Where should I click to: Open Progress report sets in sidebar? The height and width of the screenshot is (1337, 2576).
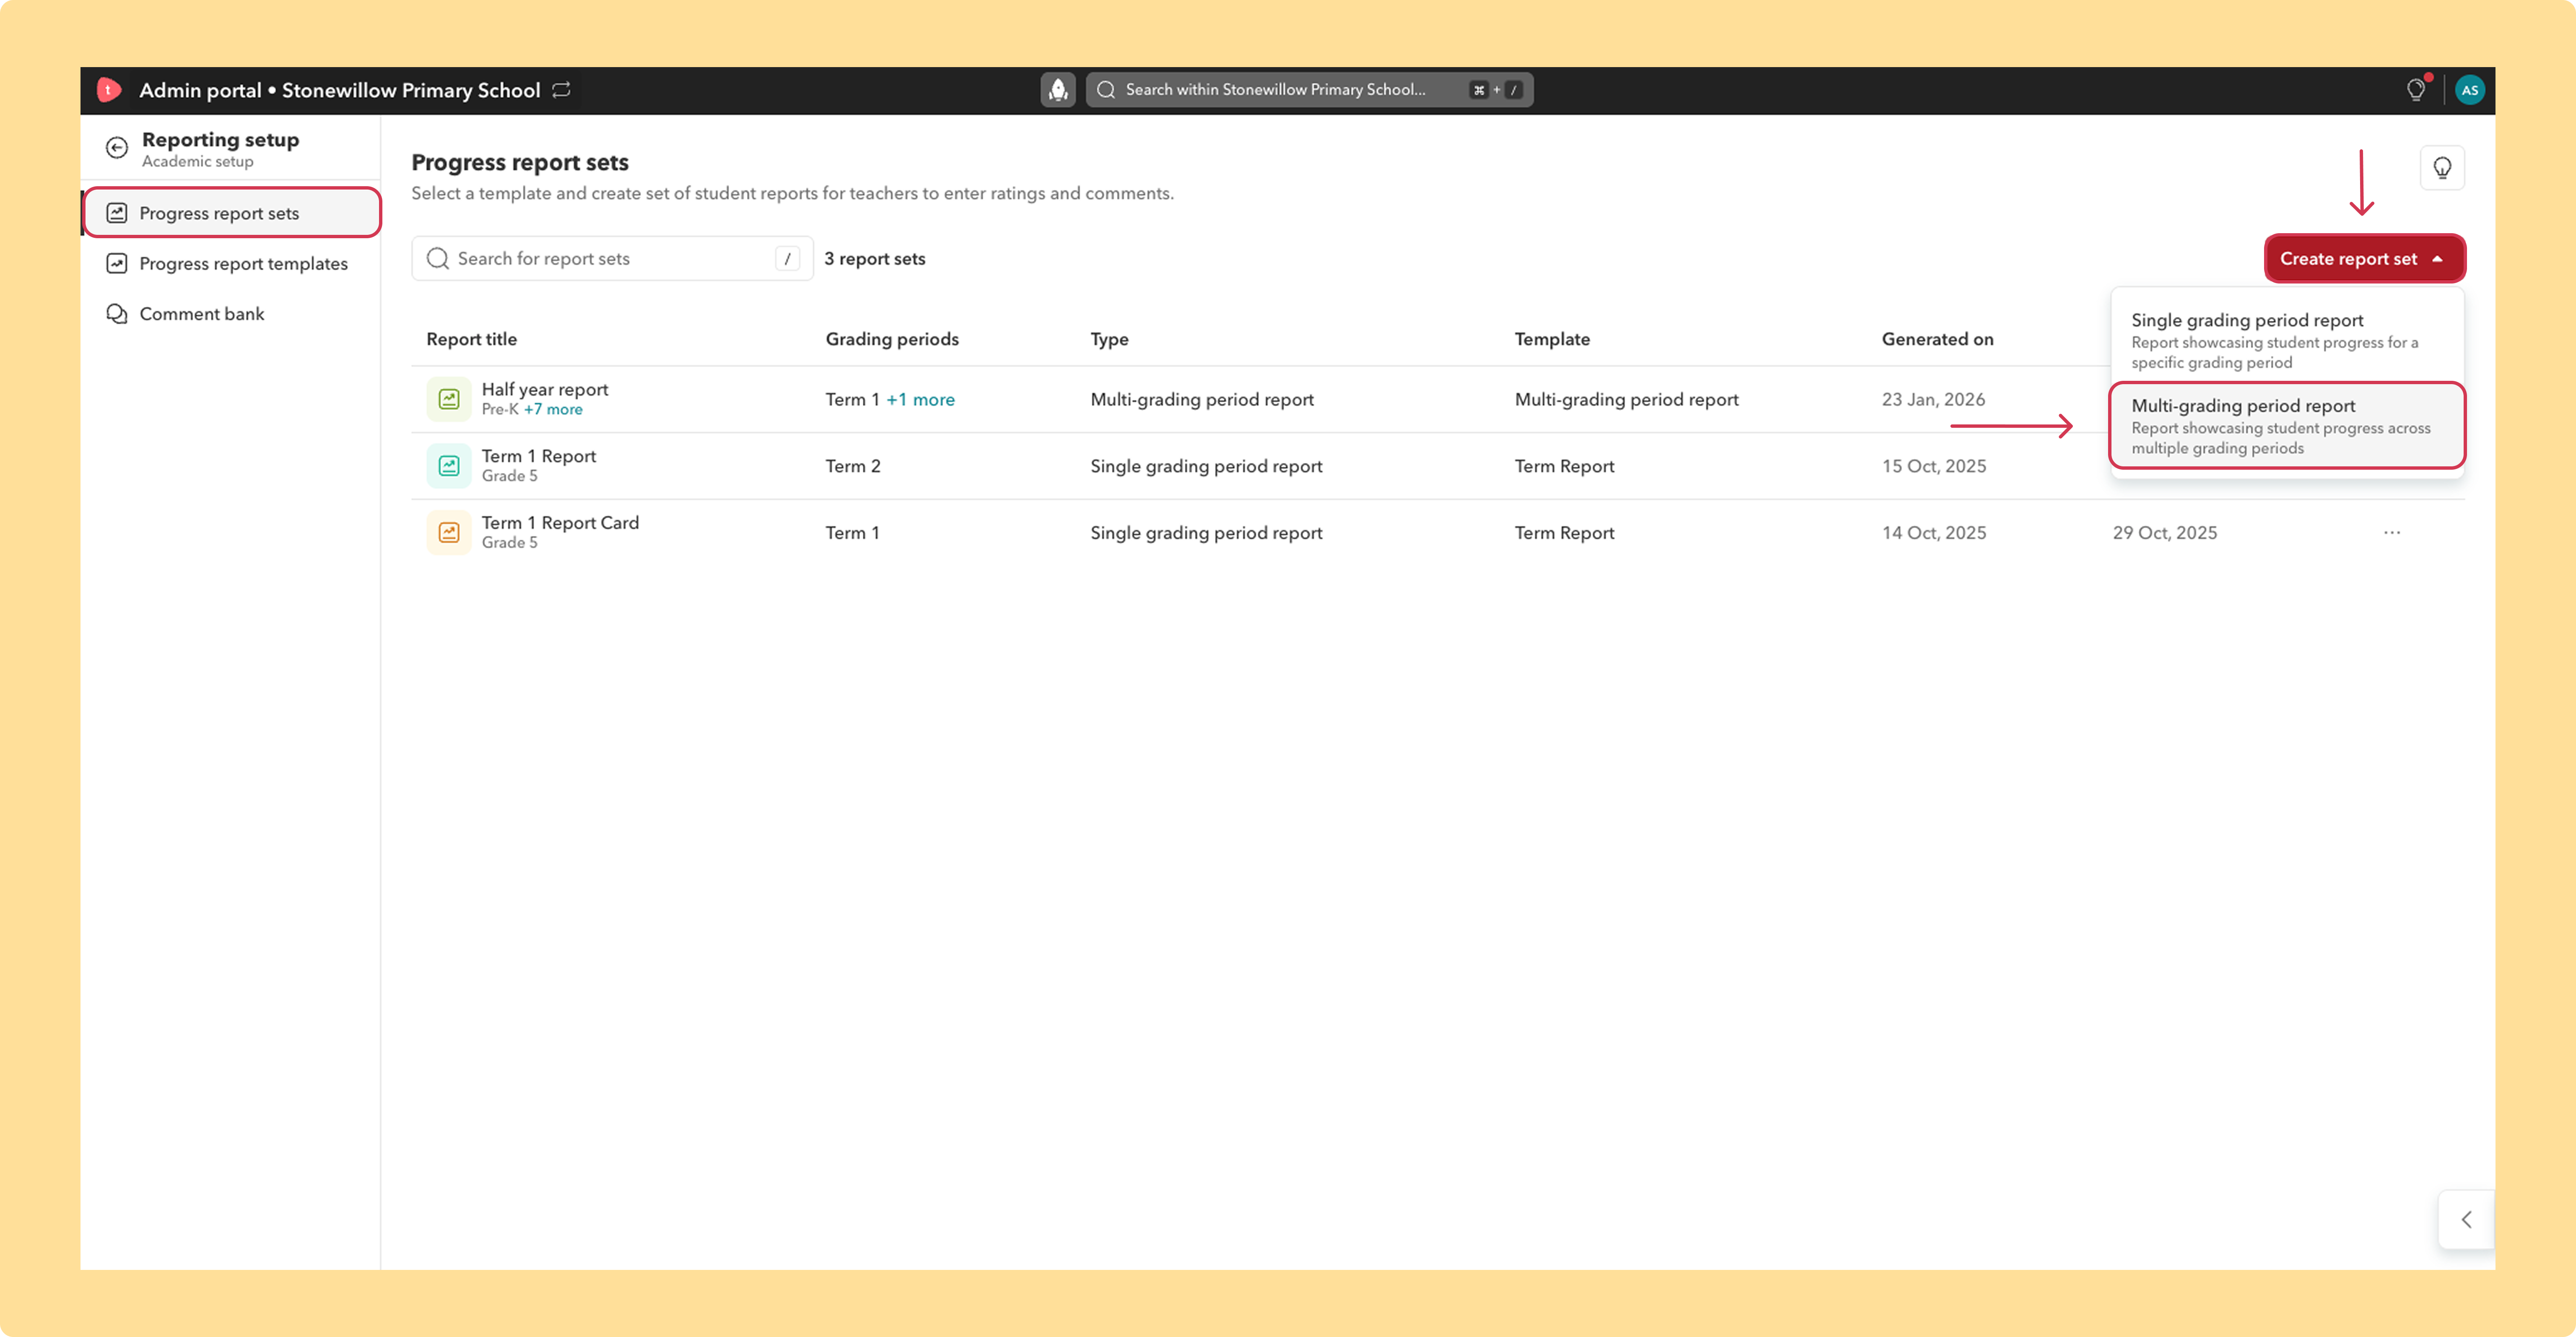click(x=232, y=213)
